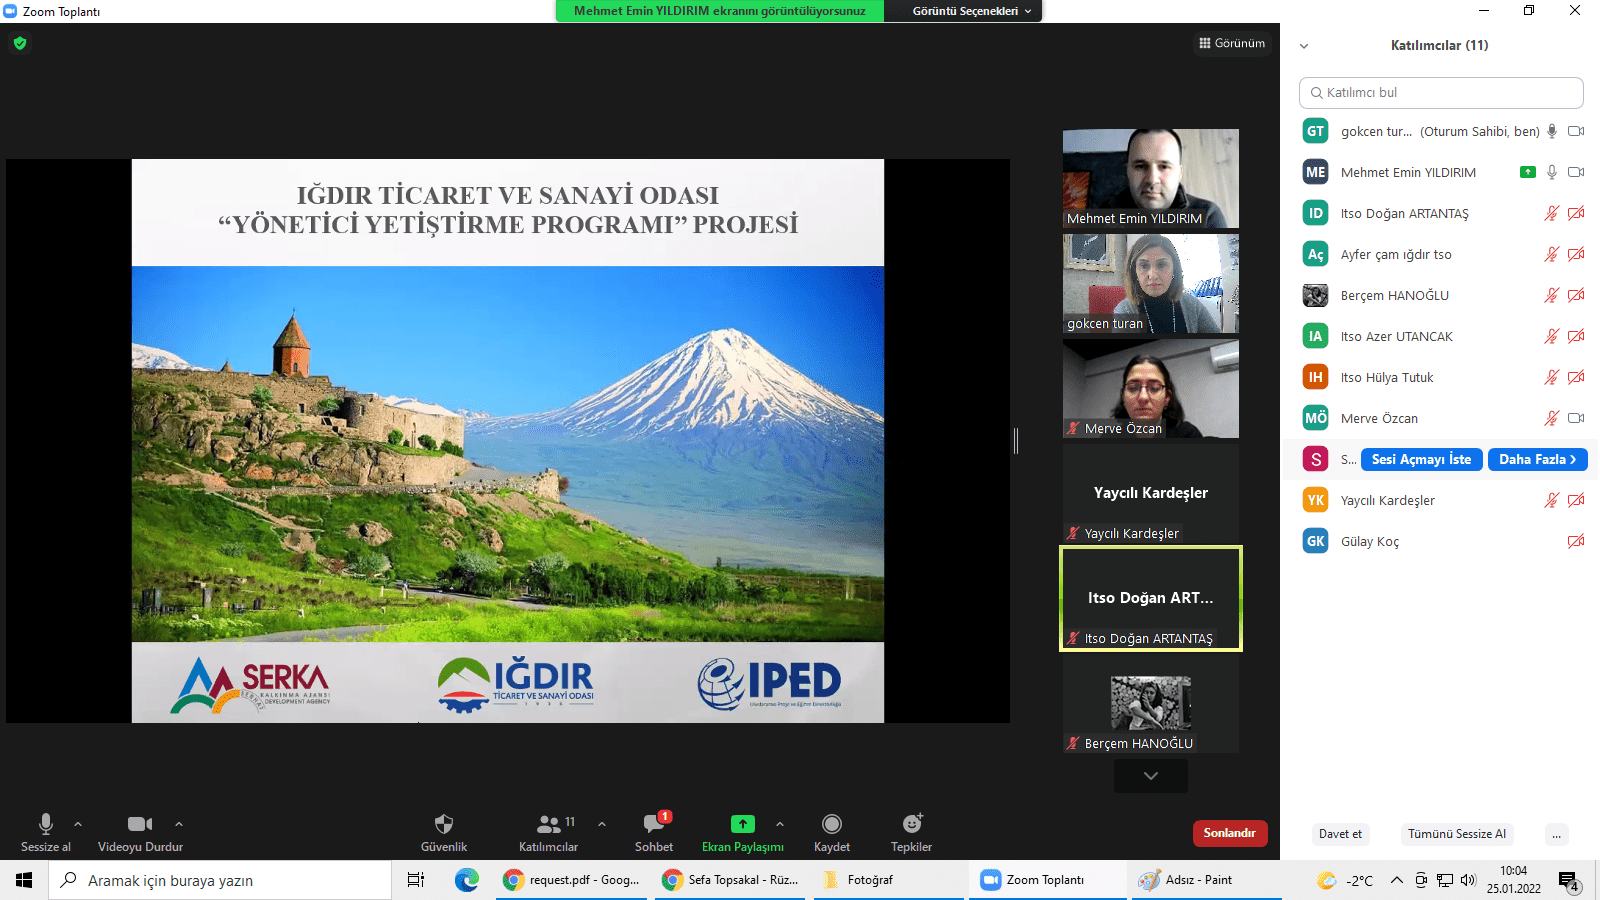The width and height of the screenshot is (1600, 900).
Task: Click the green encryption shield icon
Action: click(20, 43)
